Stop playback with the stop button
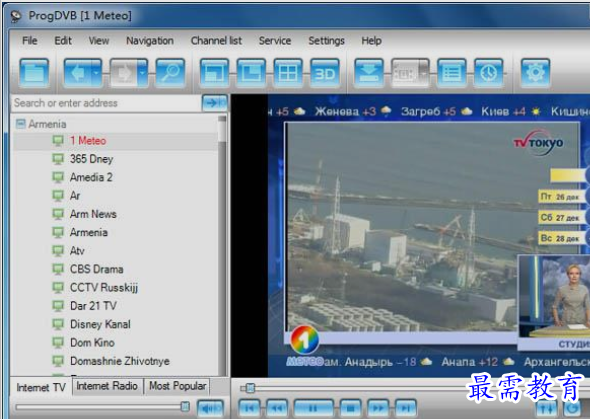The width and height of the screenshot is (590, 419). click(x=350, y=408)
